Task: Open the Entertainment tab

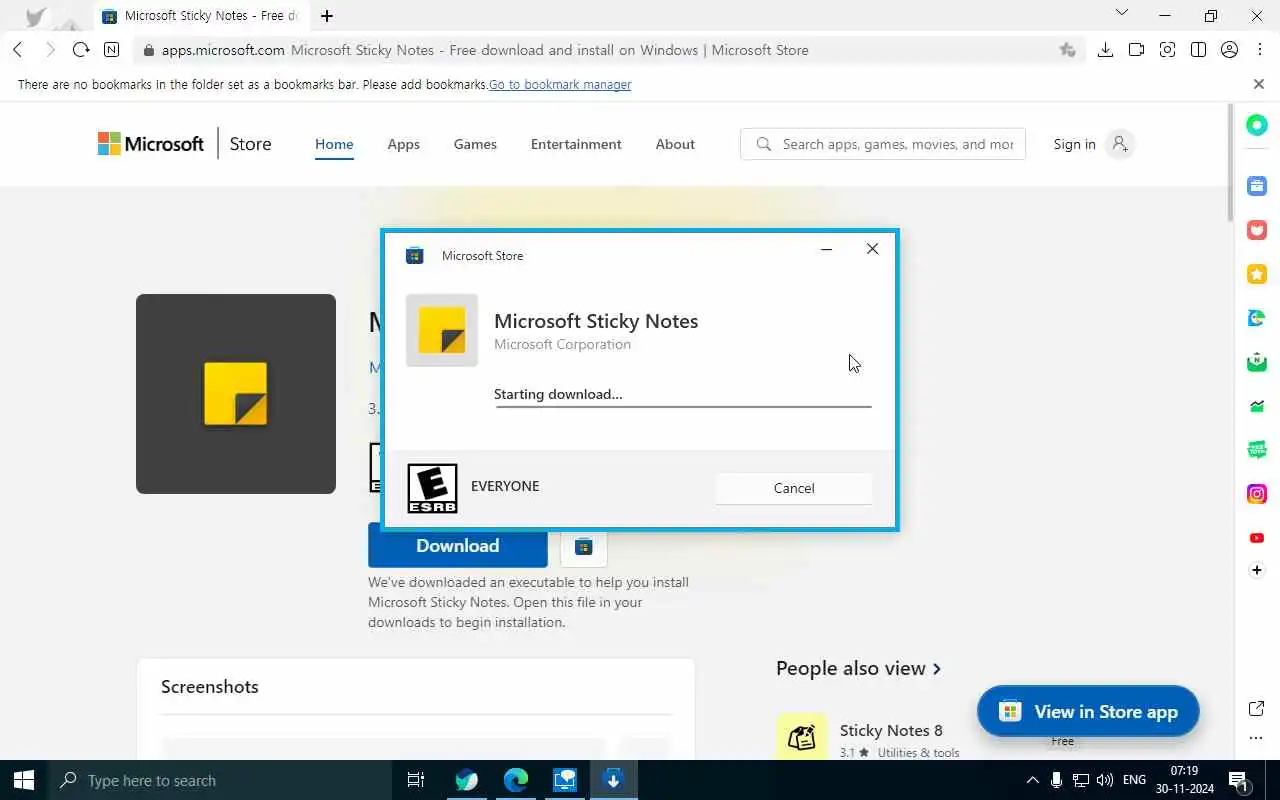Action: pyautogui.click(x=576, y=144)
